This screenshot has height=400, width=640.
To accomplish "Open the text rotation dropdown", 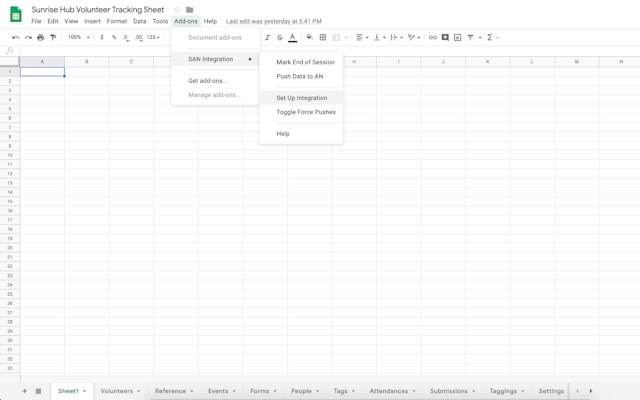I will (x=414, y=37).
